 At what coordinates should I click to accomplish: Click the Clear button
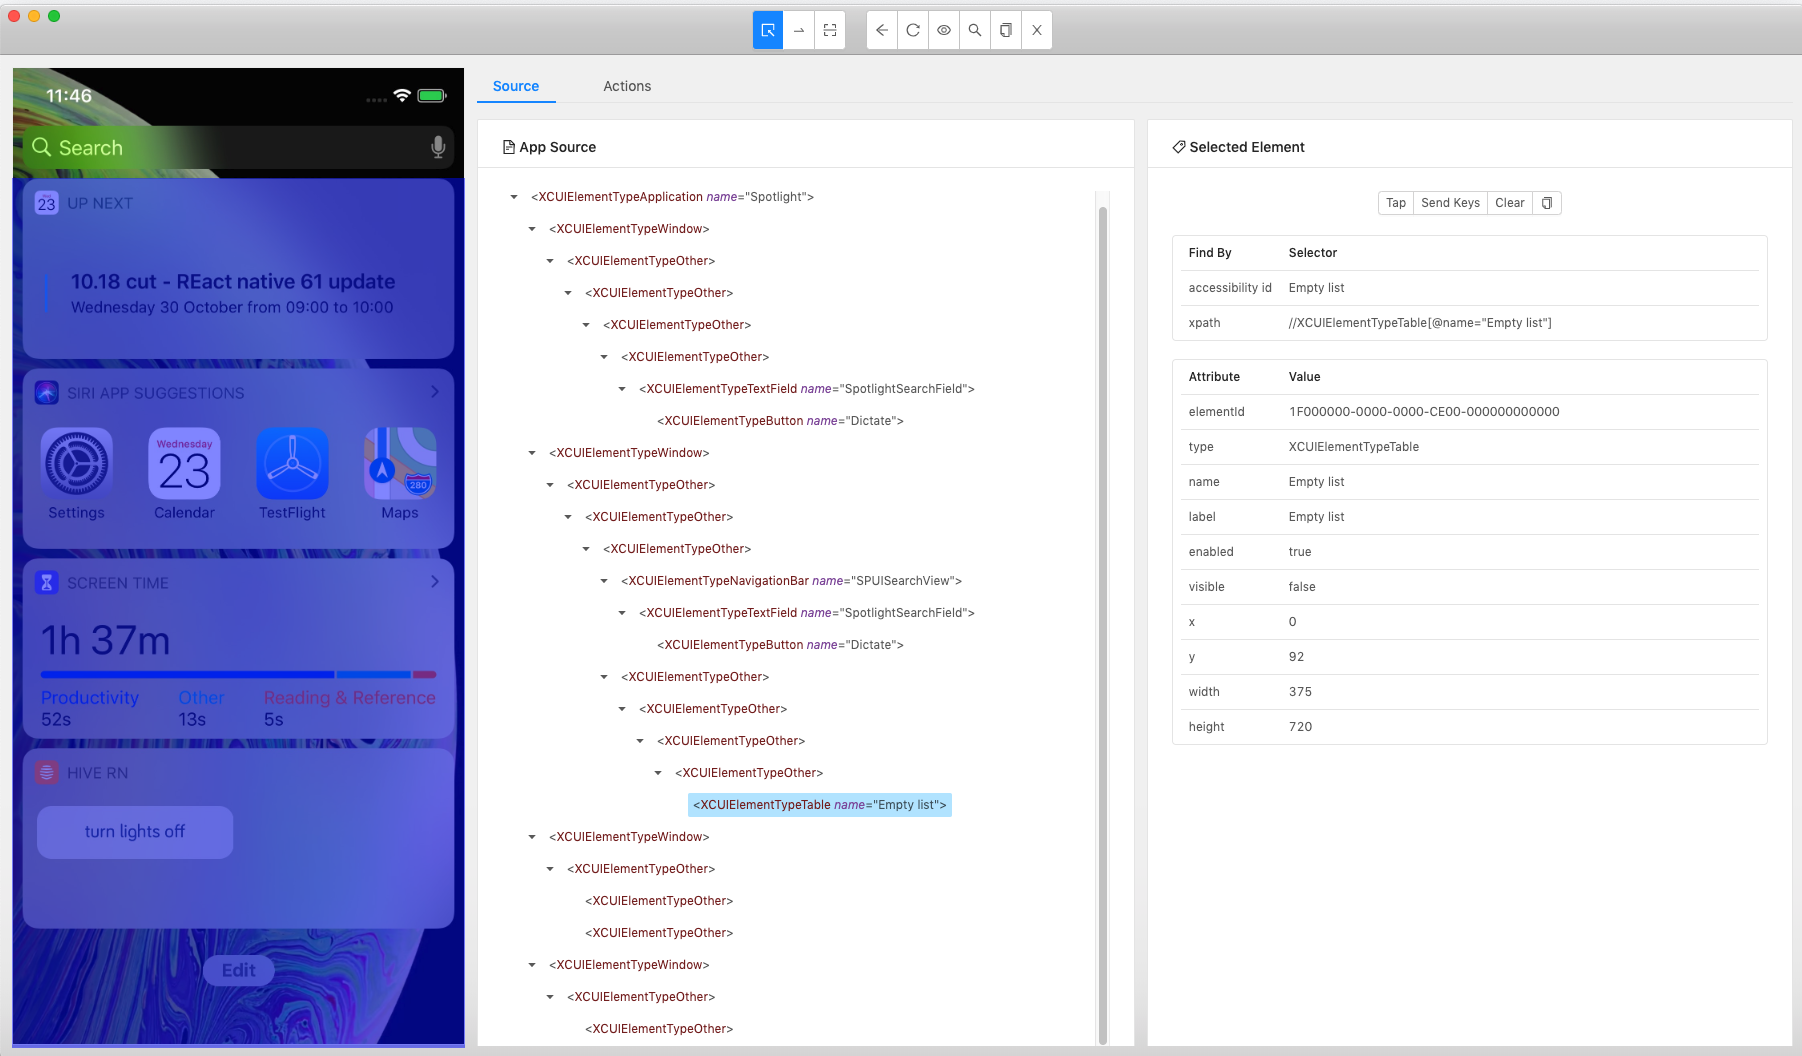[x=1510, y=203]
